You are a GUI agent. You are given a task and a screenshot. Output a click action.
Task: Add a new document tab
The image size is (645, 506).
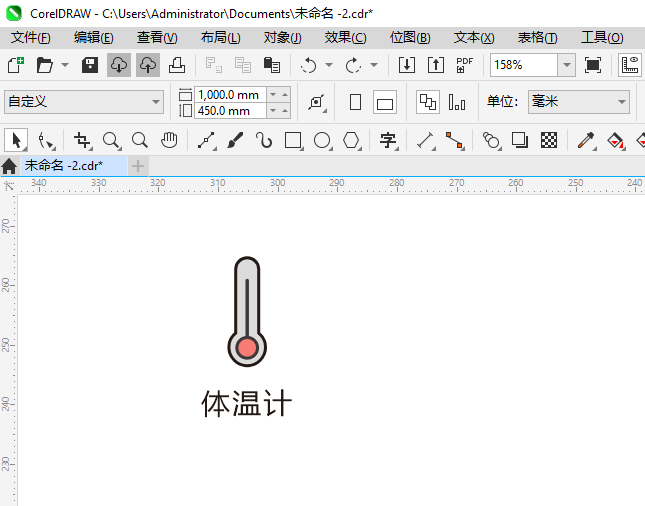(138, 166)
